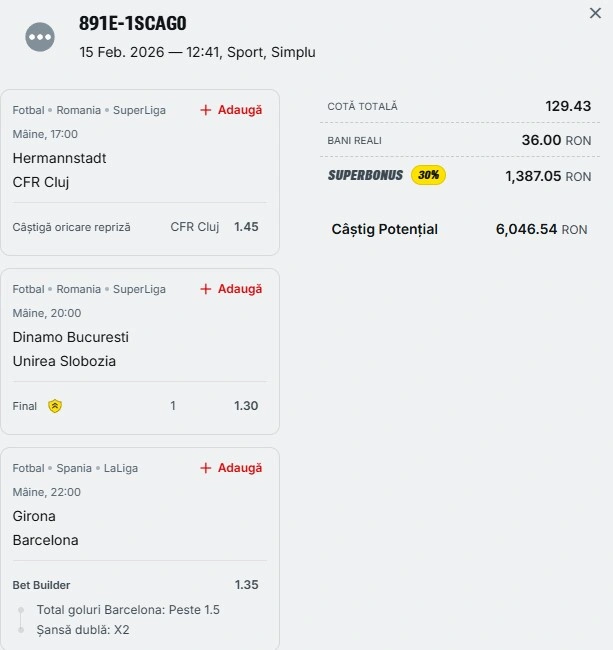Click the three-dots avatar icon
Screen dimensions: 613x650
40,37
